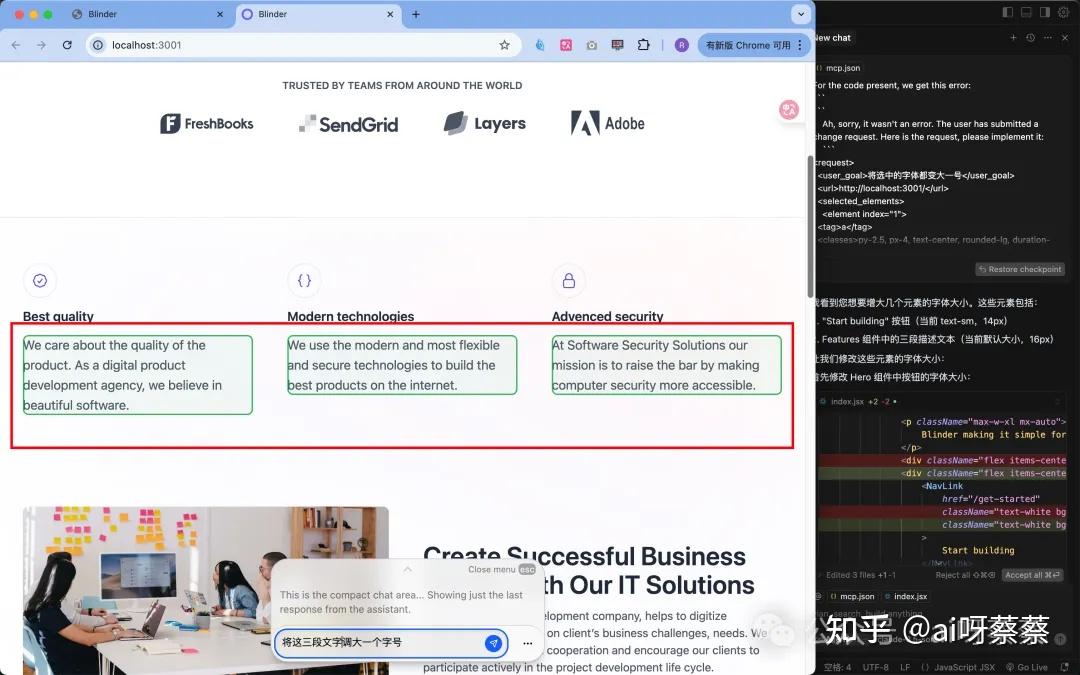1080x675 pixels.
Task: Toggle the secondary sidebar layout icon
Action: click(1045, 12)
